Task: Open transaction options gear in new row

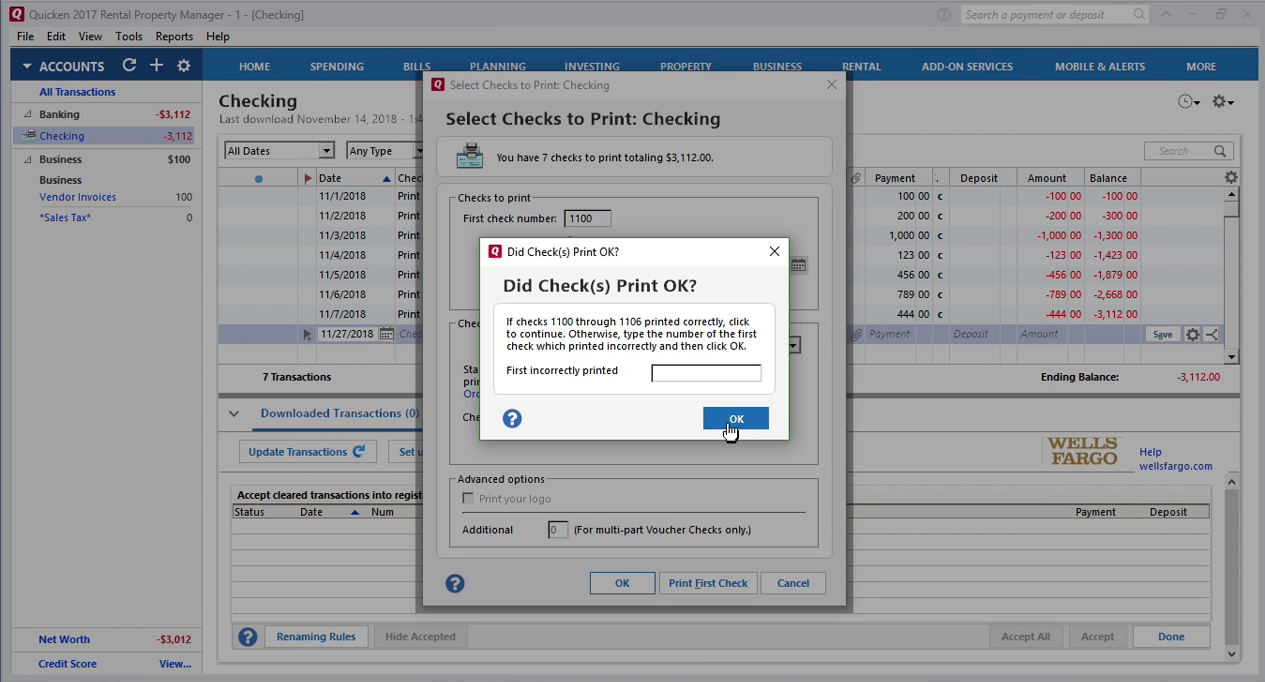Action: (x=1192, y=334)
